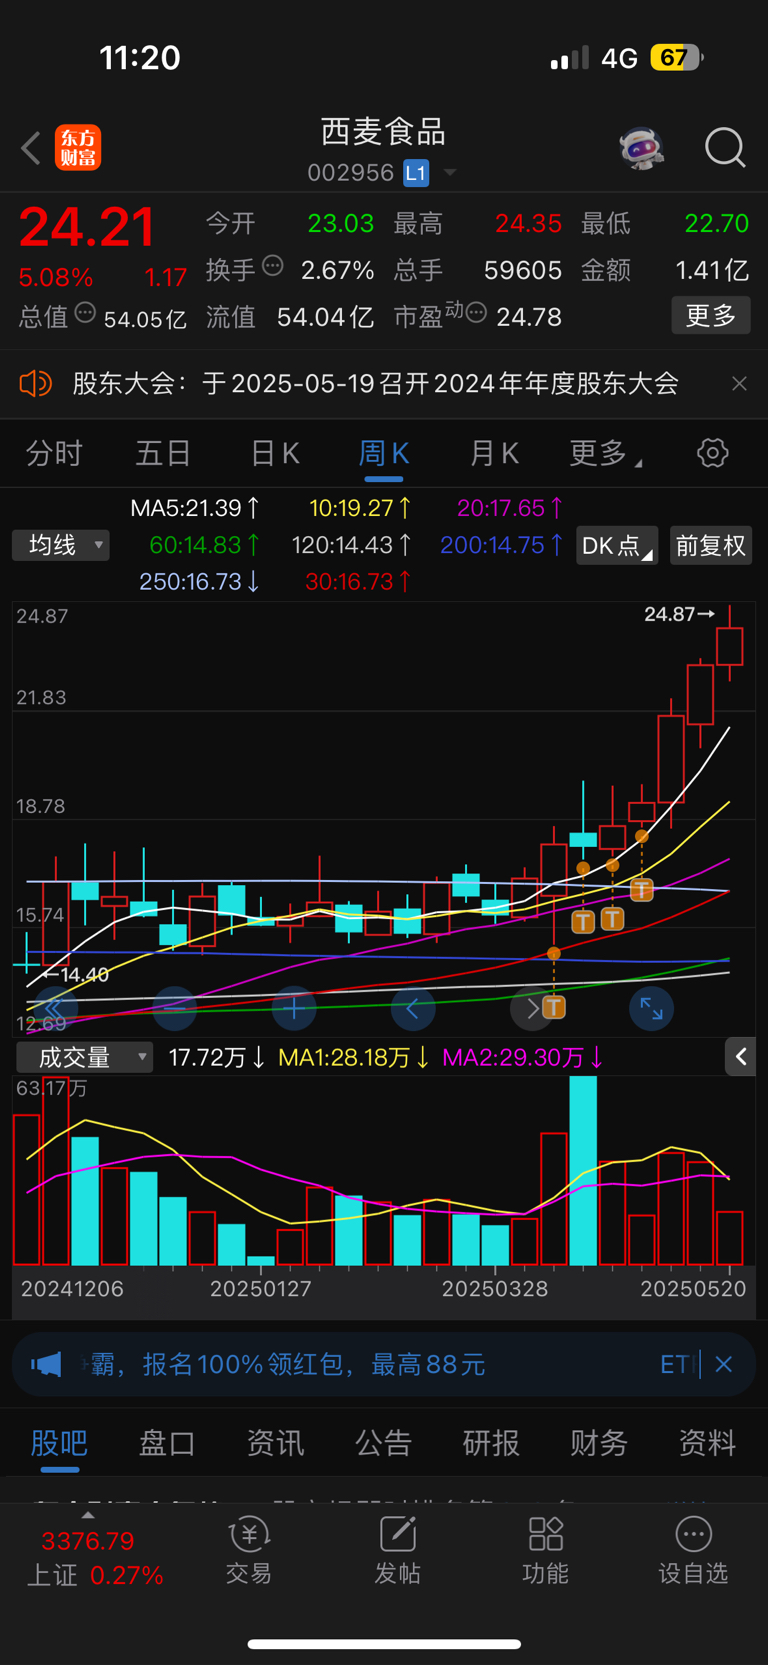
Task: Expand chart to fullscreen
Action: 651,1009
